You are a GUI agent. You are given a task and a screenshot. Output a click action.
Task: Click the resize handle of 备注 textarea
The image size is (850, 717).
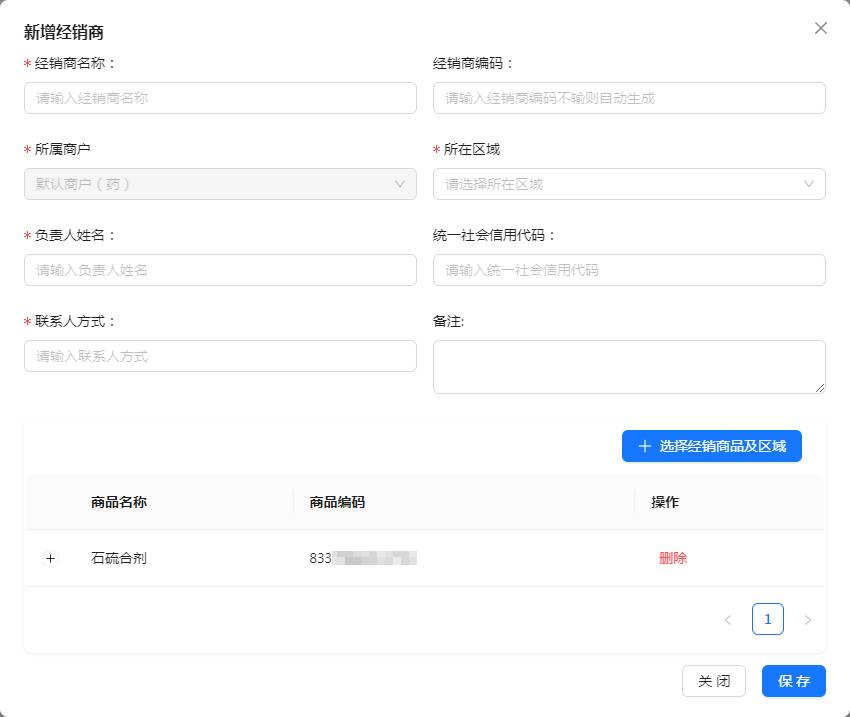(820, 388)
